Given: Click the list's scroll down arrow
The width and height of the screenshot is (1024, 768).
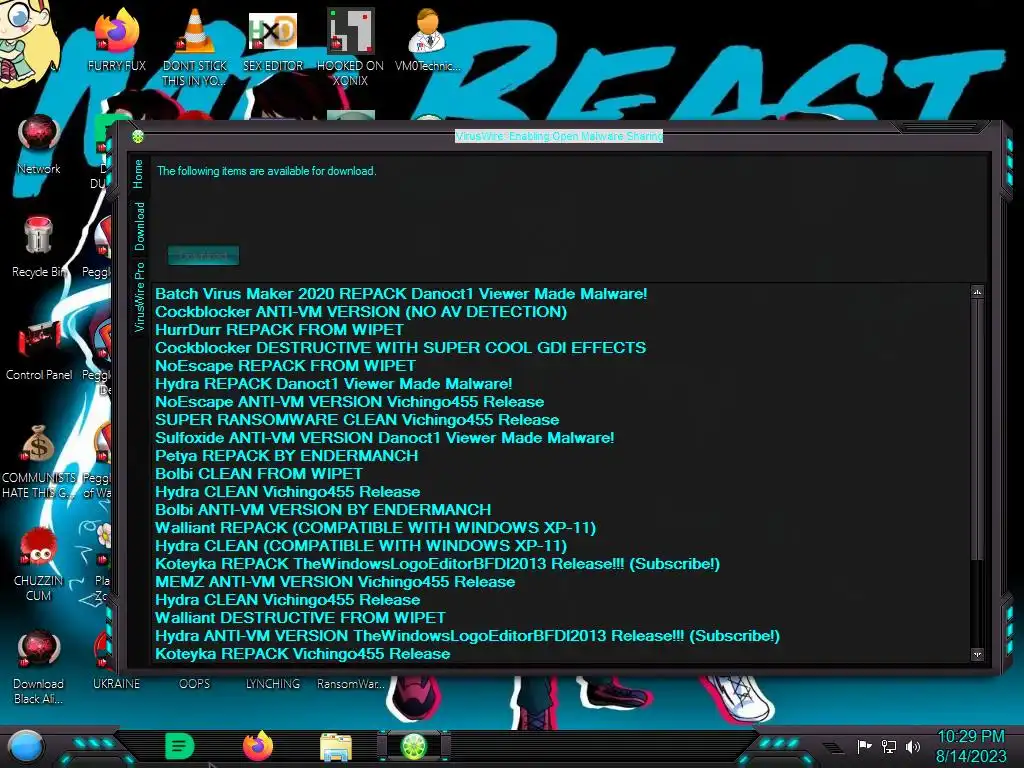Looking at the screenshot, I should coord(977,654).
